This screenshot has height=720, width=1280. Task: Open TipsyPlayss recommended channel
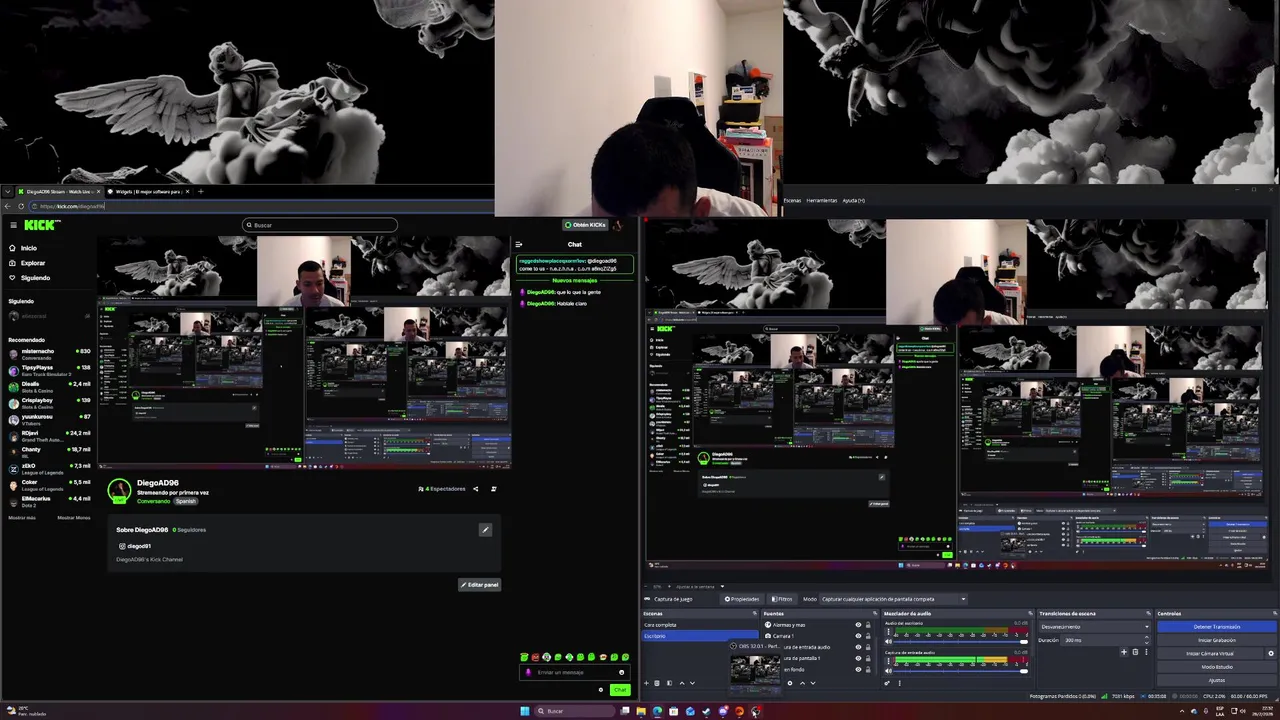coord(49,369)
